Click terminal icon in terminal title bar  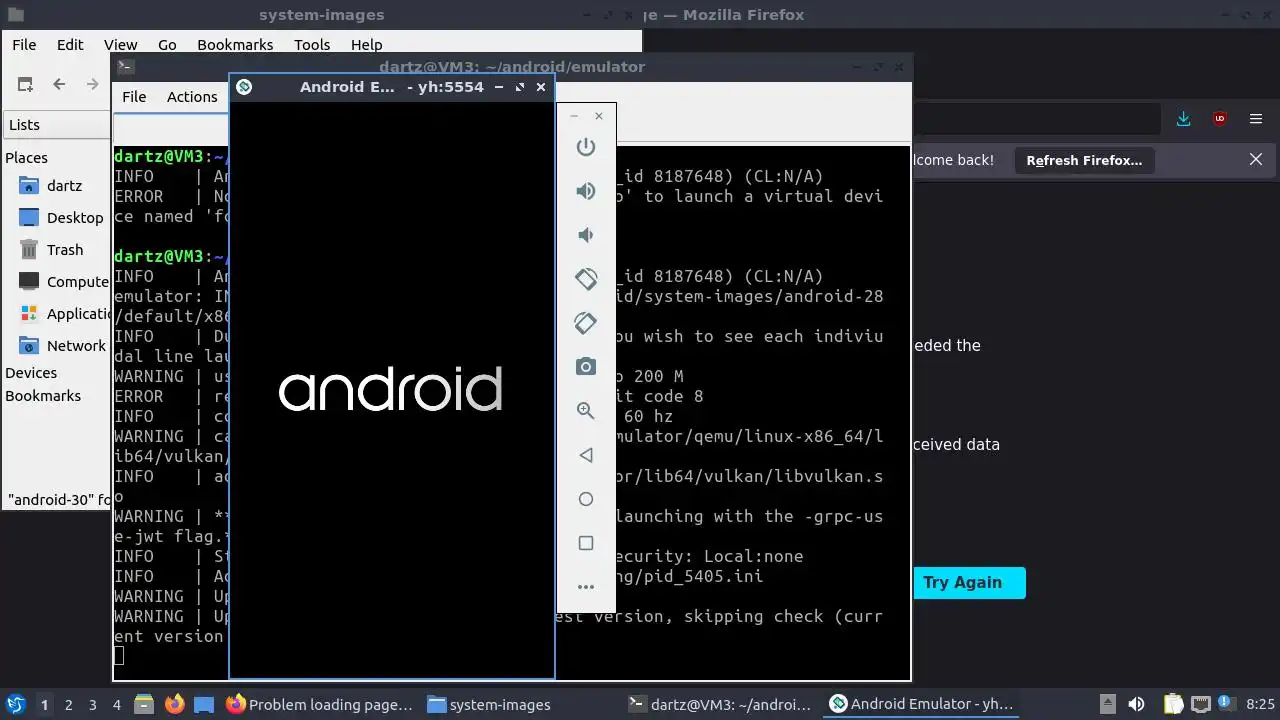pyautogui.click(x=125, y=67)
